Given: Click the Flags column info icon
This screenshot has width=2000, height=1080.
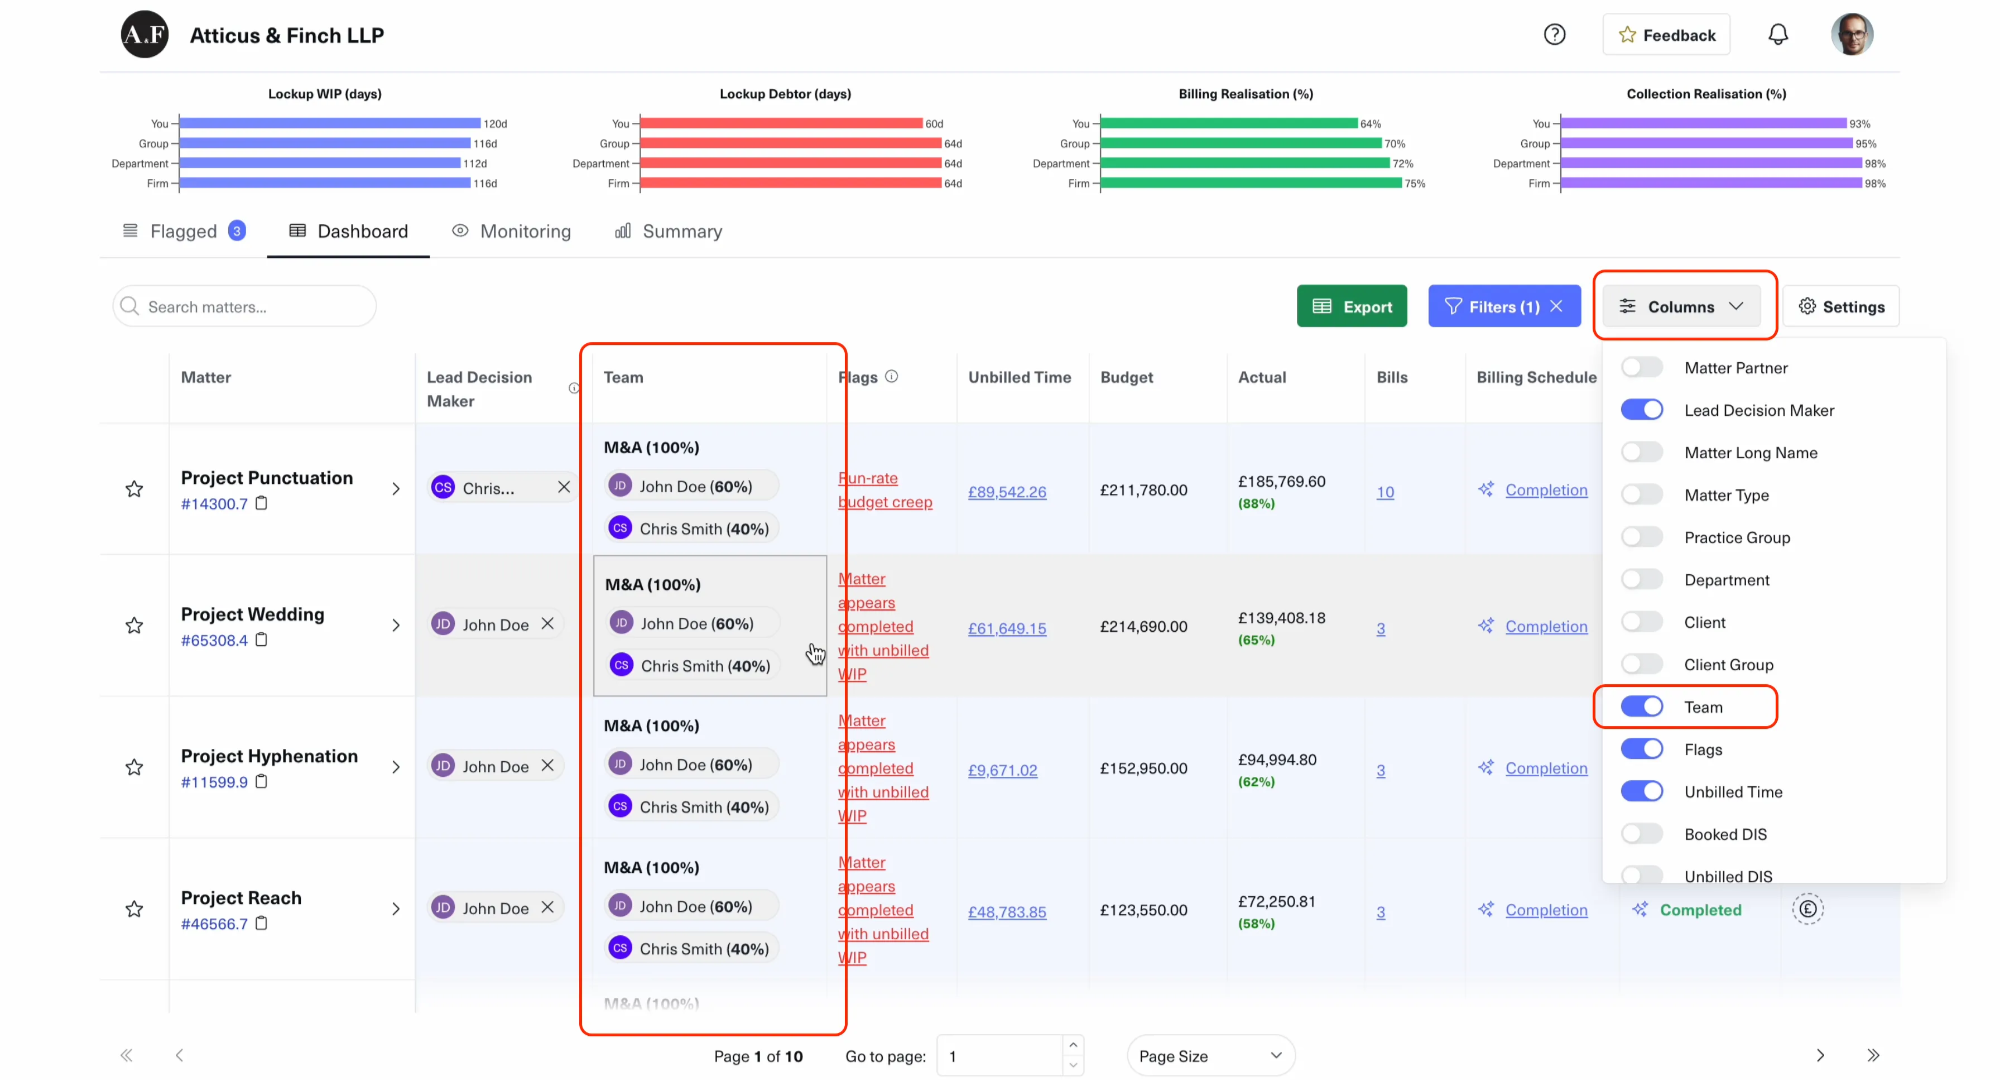Looking at the screenshot, I should [892, 377].
